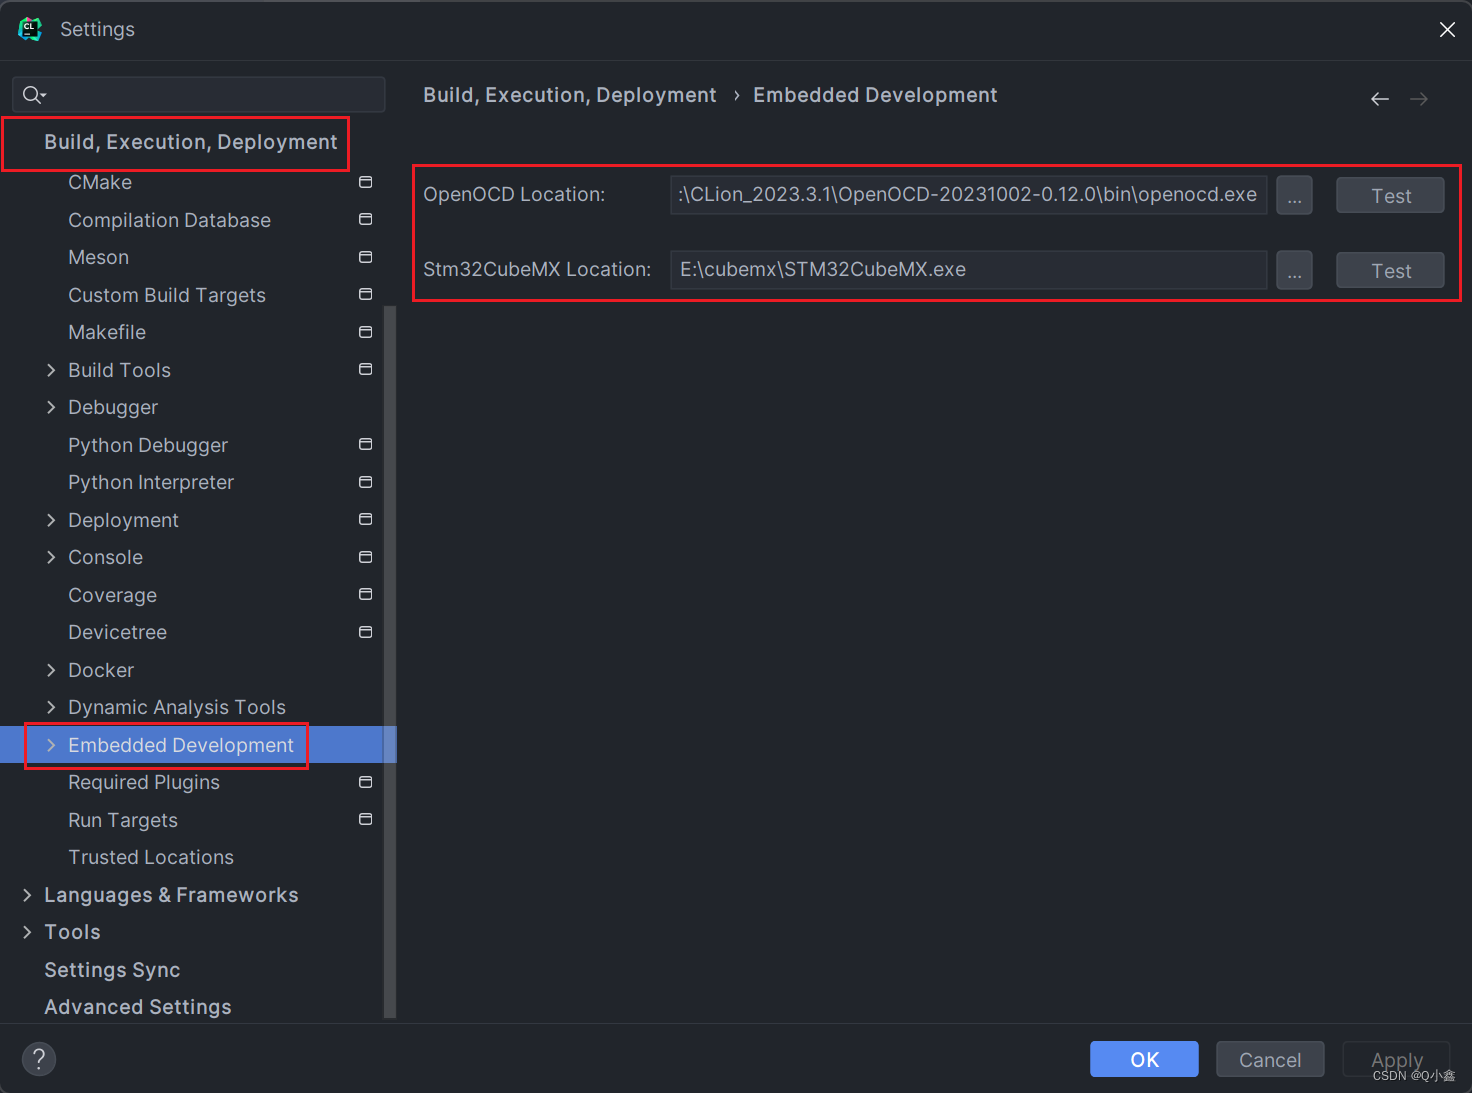Open Trusted Locations settings

tap(151, 857)
